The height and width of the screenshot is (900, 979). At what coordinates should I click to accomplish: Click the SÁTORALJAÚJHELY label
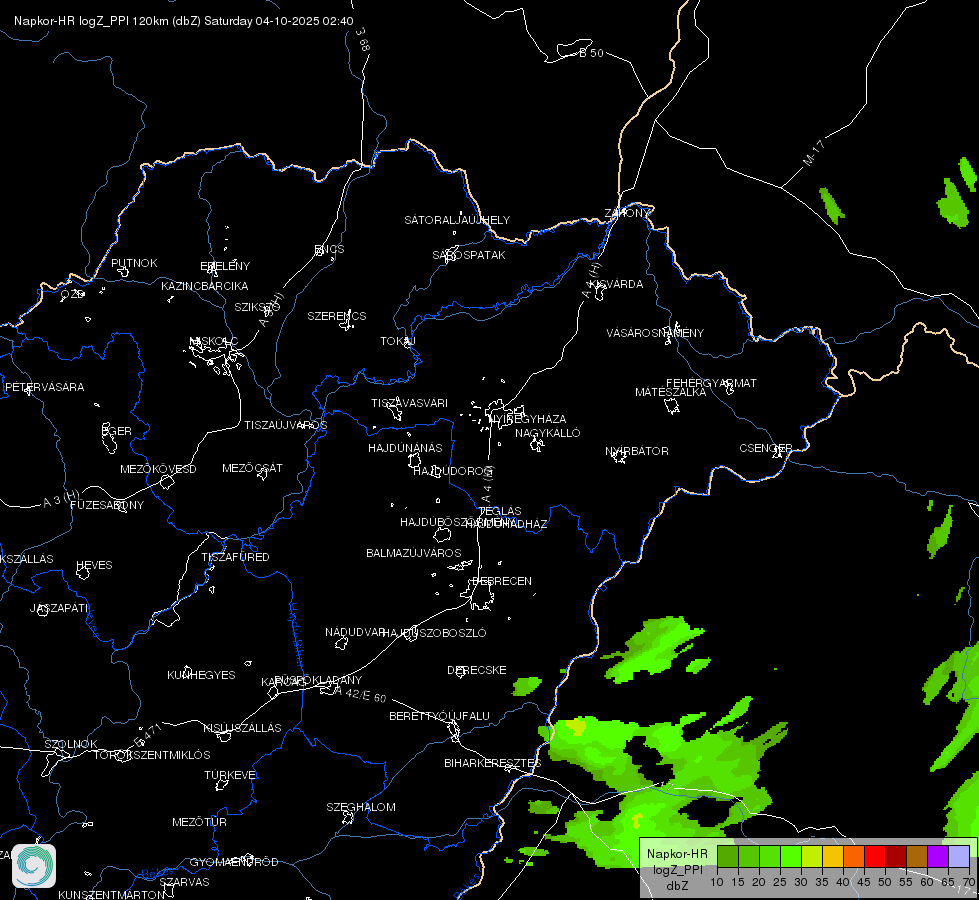click(x=457, y=220)
